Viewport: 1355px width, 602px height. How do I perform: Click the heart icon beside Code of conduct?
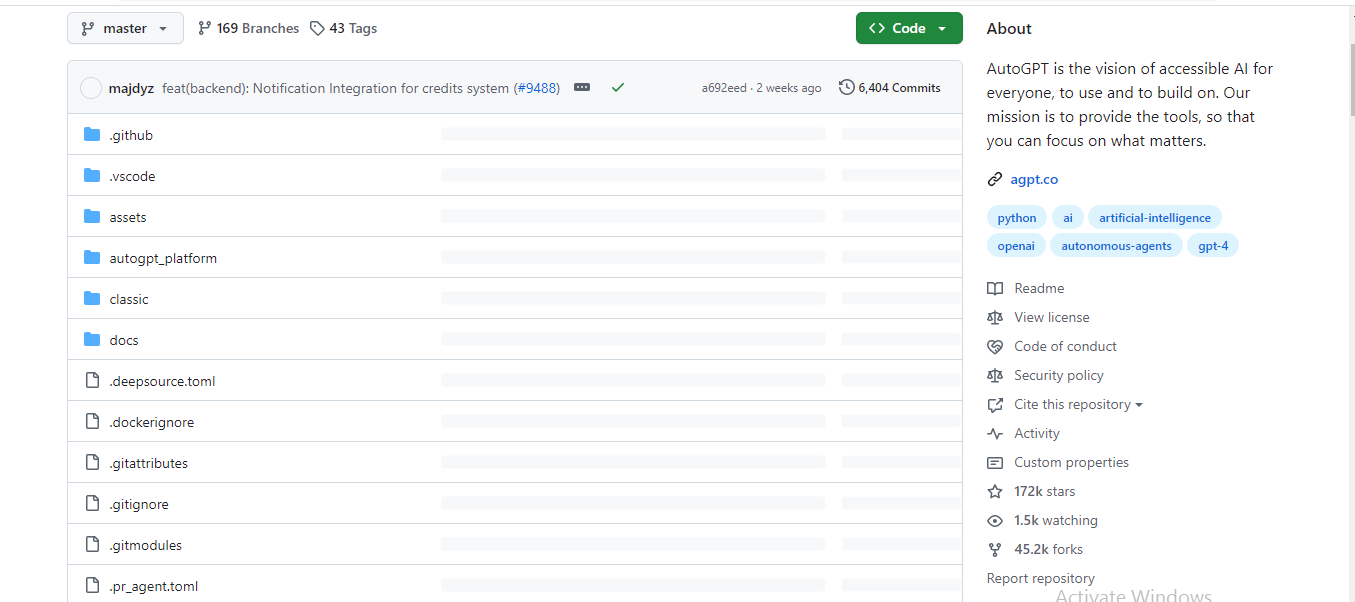(x=995, y=347)
